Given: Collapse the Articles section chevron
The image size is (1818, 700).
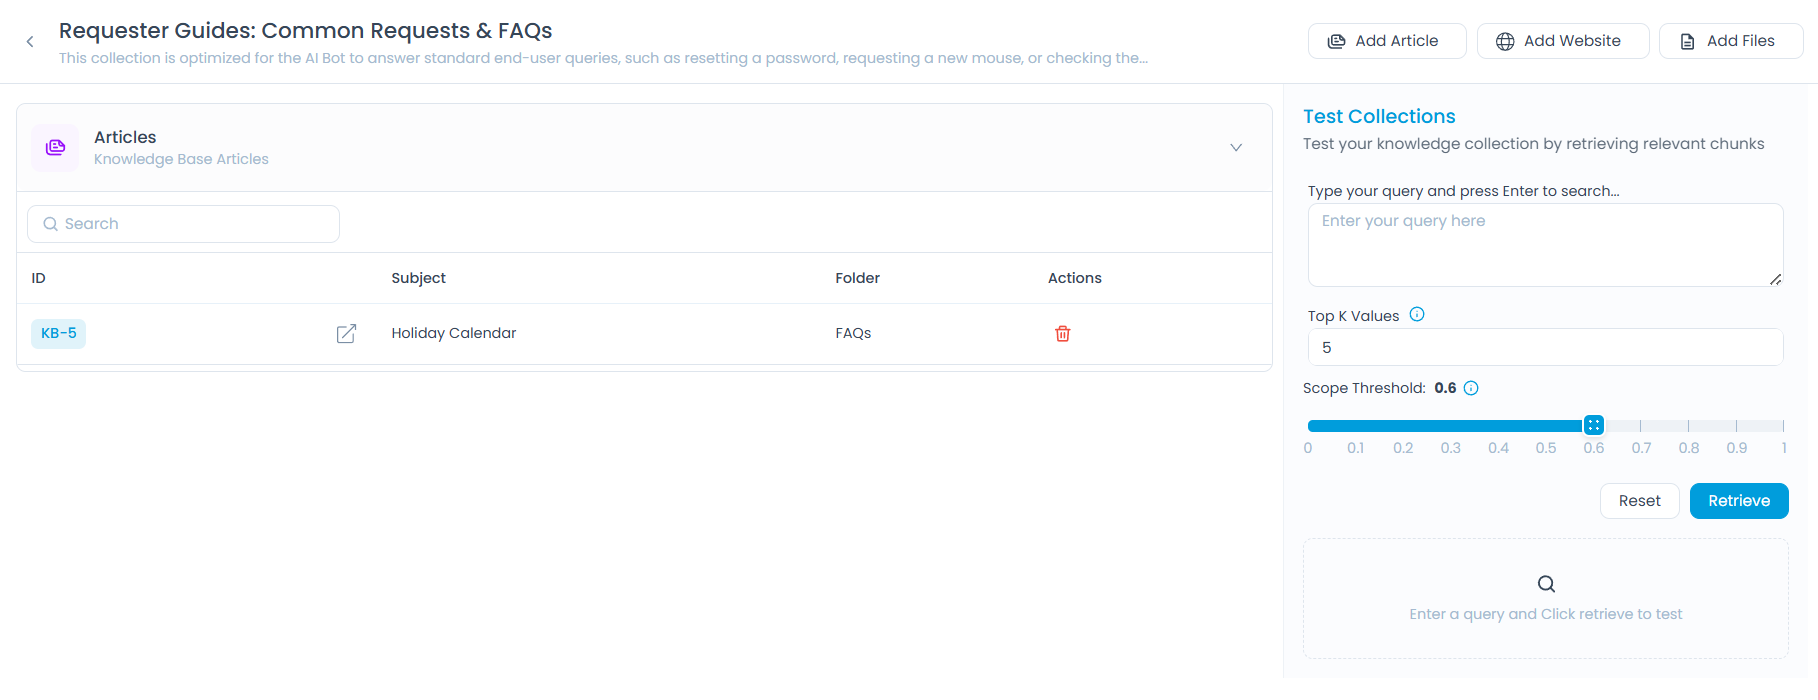Looking at the screenshot, I should click(1236, 148).
